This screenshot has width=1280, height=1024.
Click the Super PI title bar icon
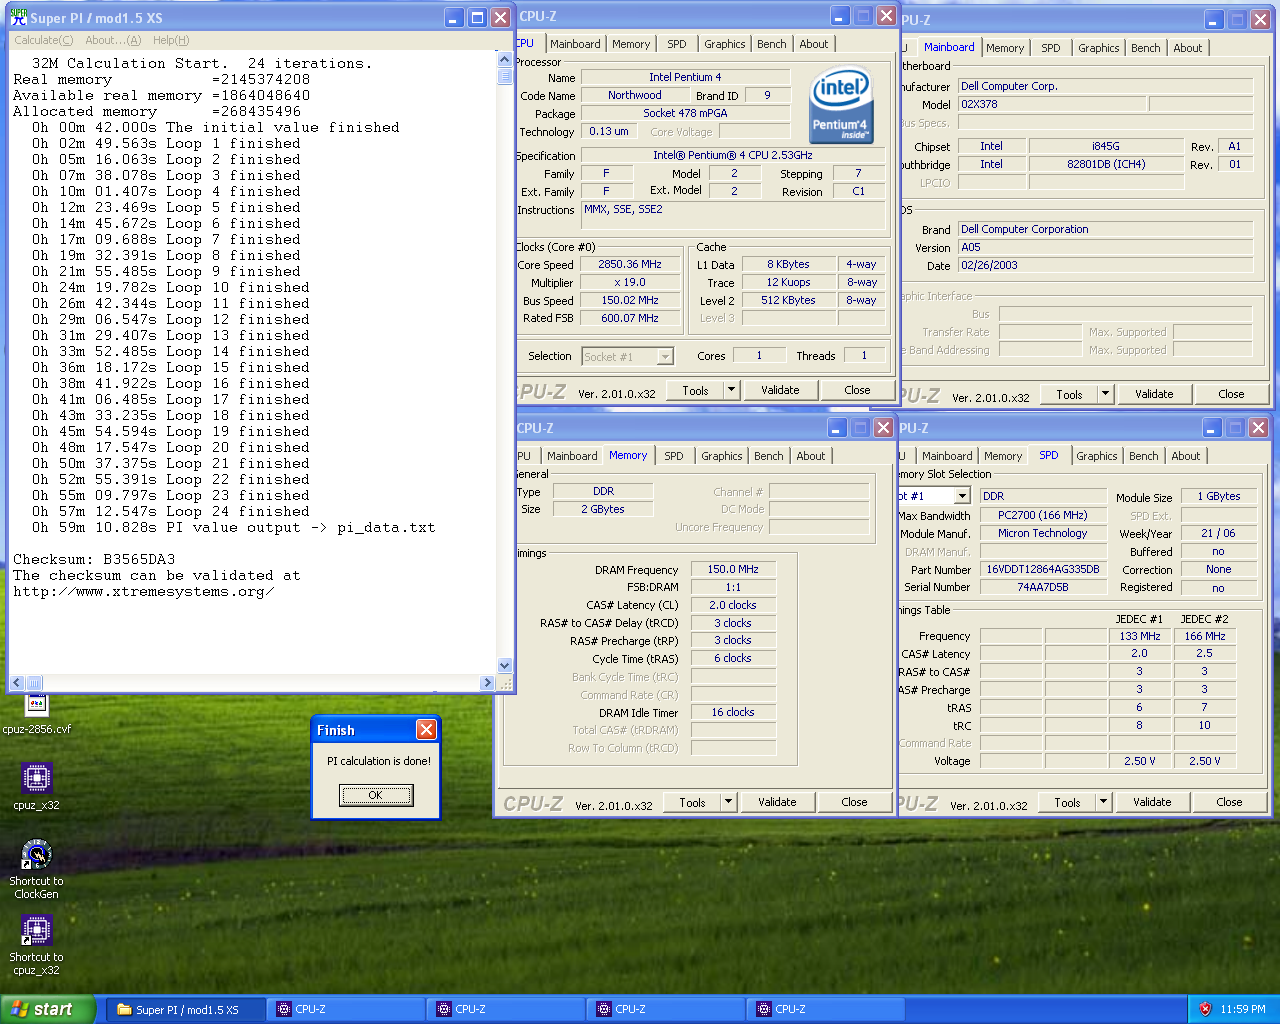click(19, 17)
